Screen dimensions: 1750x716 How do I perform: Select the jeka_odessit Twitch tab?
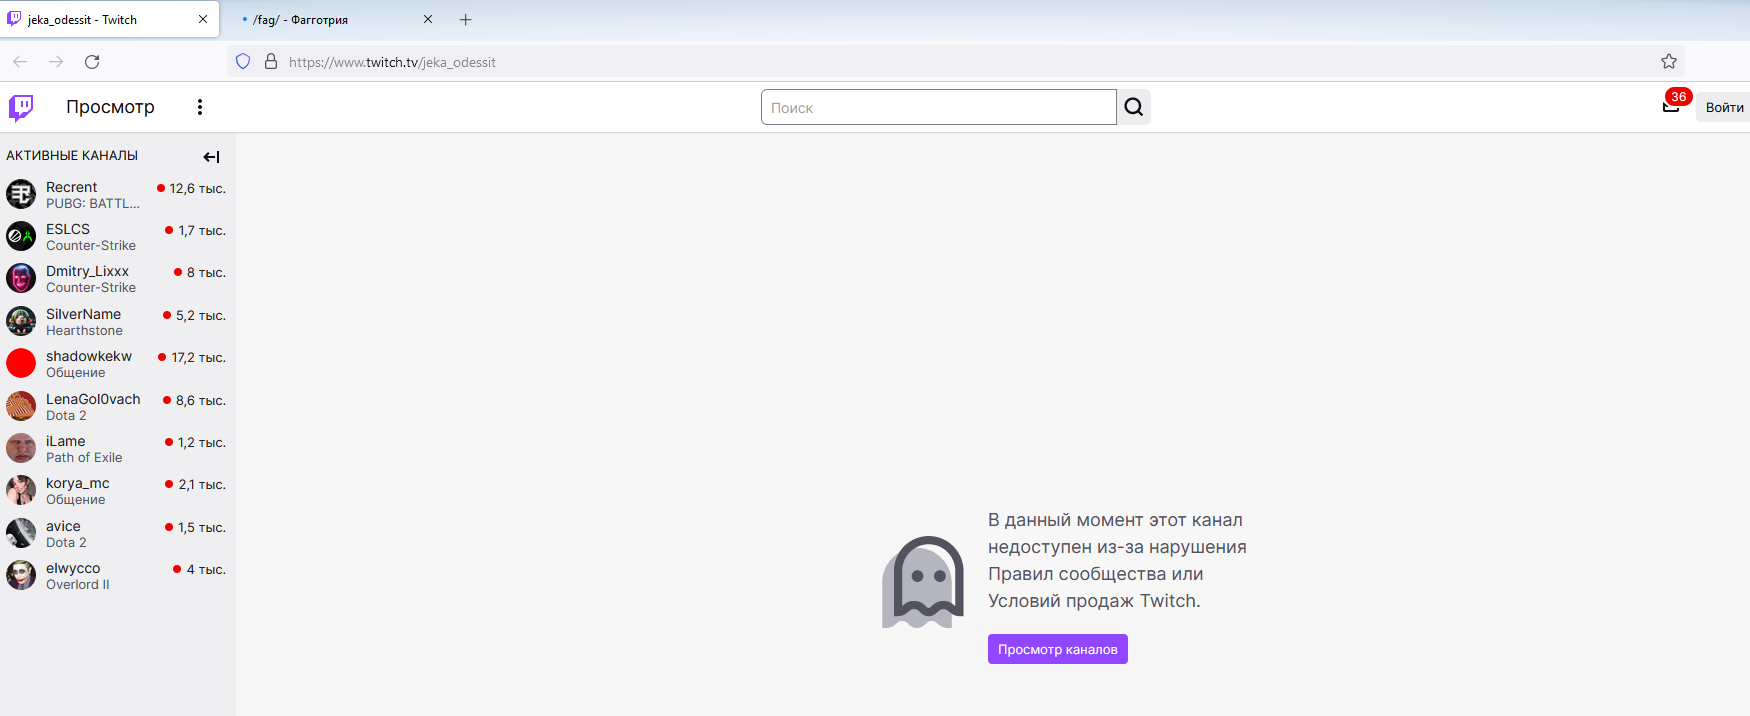click(110, 20)
